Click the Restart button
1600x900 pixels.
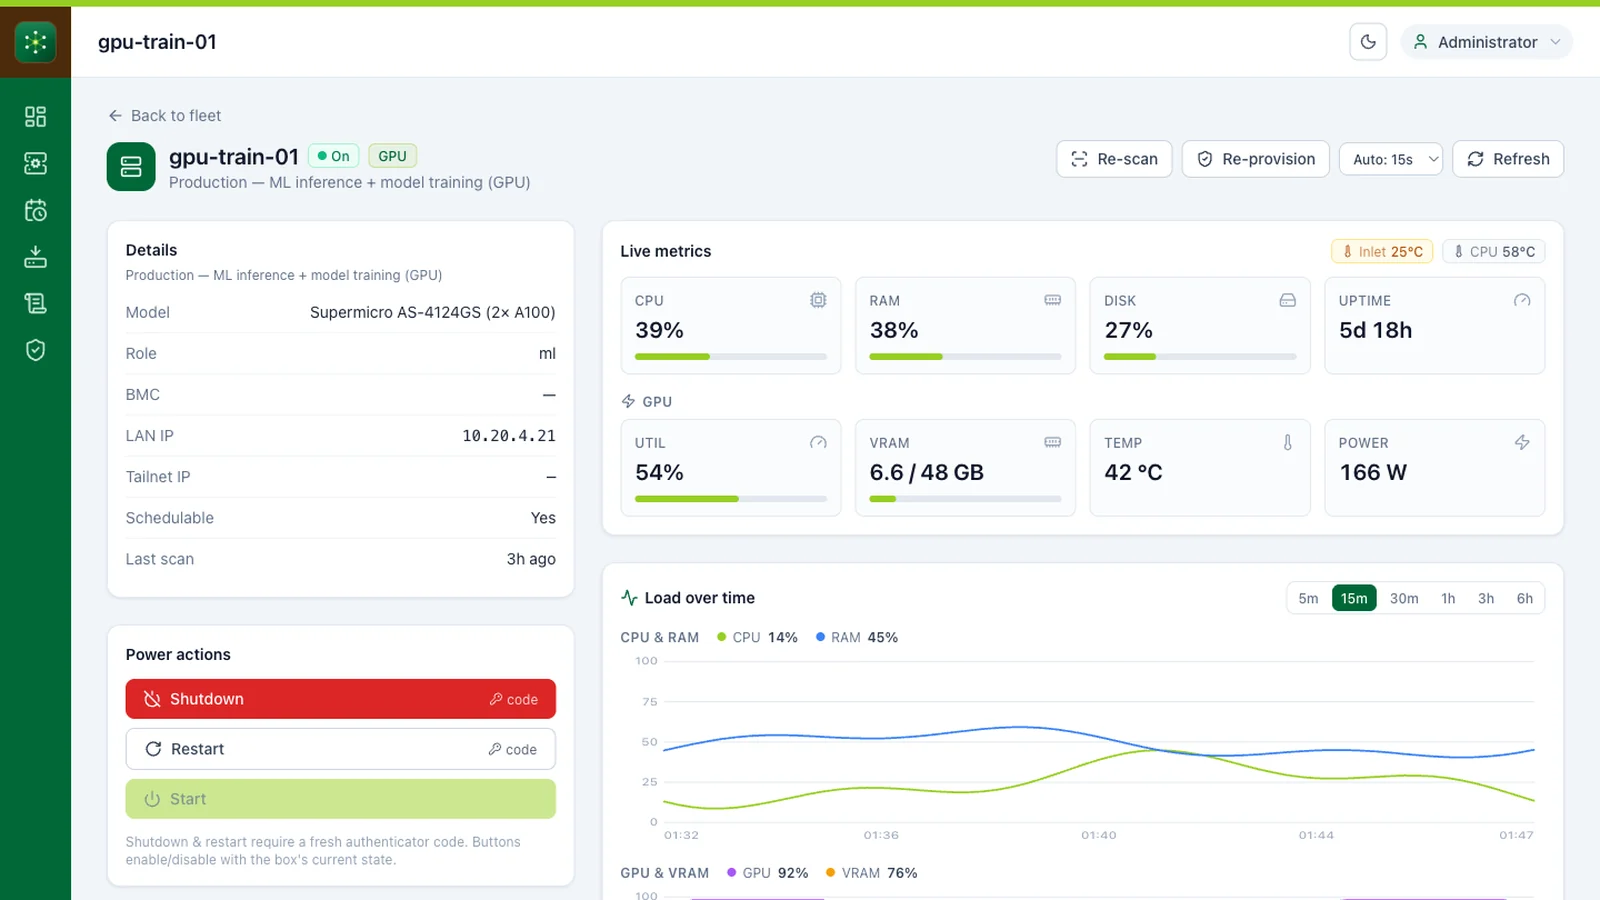[x=340, y=749]
